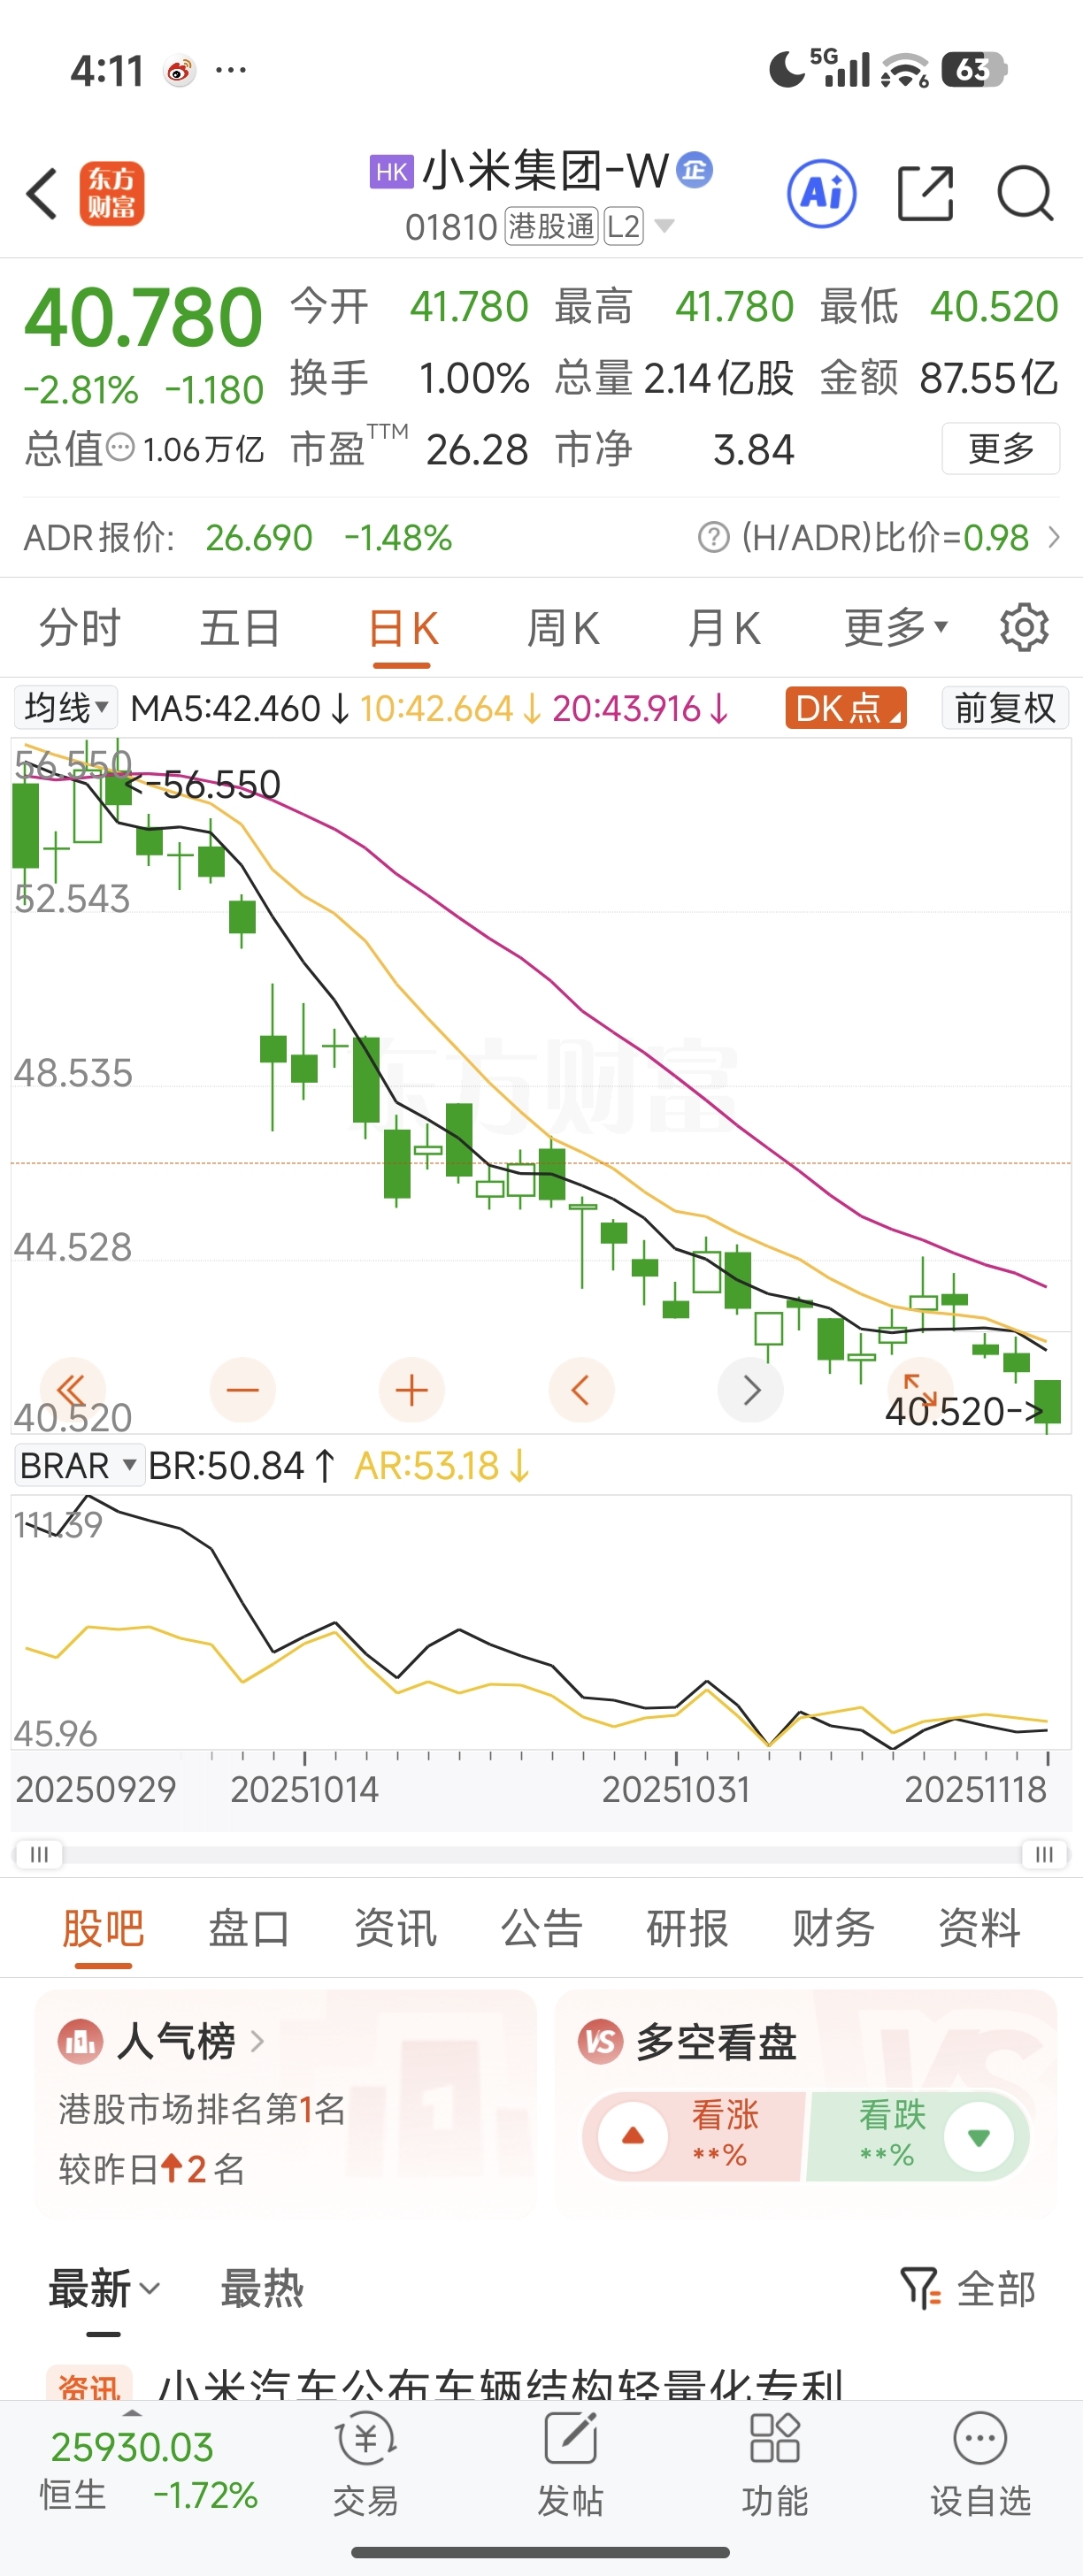The image size is (1083, 2576).
Task: Expand the 人气榜 chevron
Action: pos(258,2041)
